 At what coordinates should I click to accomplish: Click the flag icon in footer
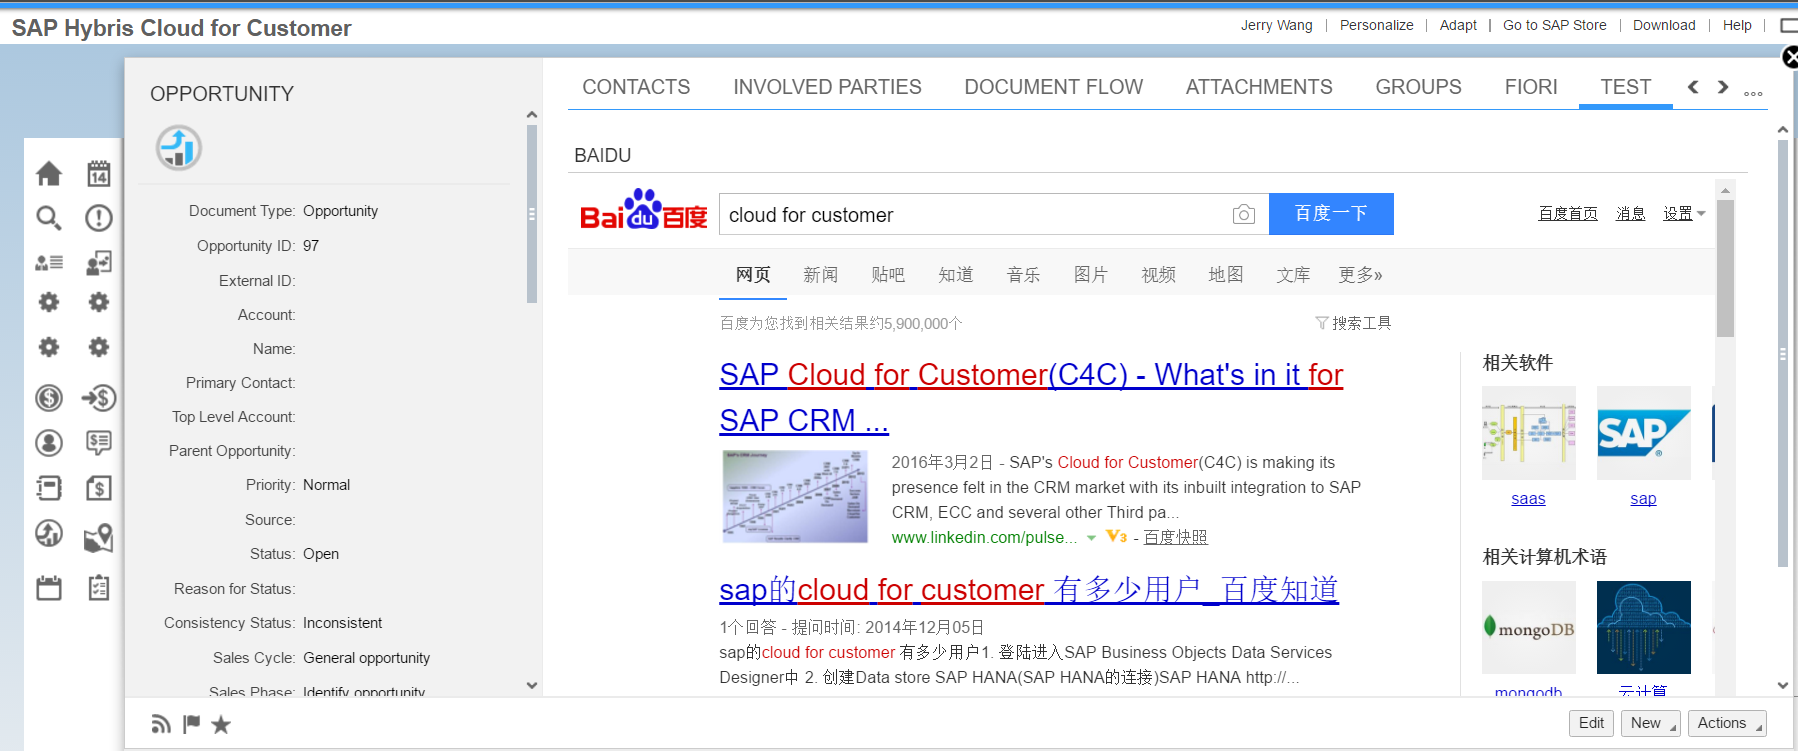click(x=192, y=724)
